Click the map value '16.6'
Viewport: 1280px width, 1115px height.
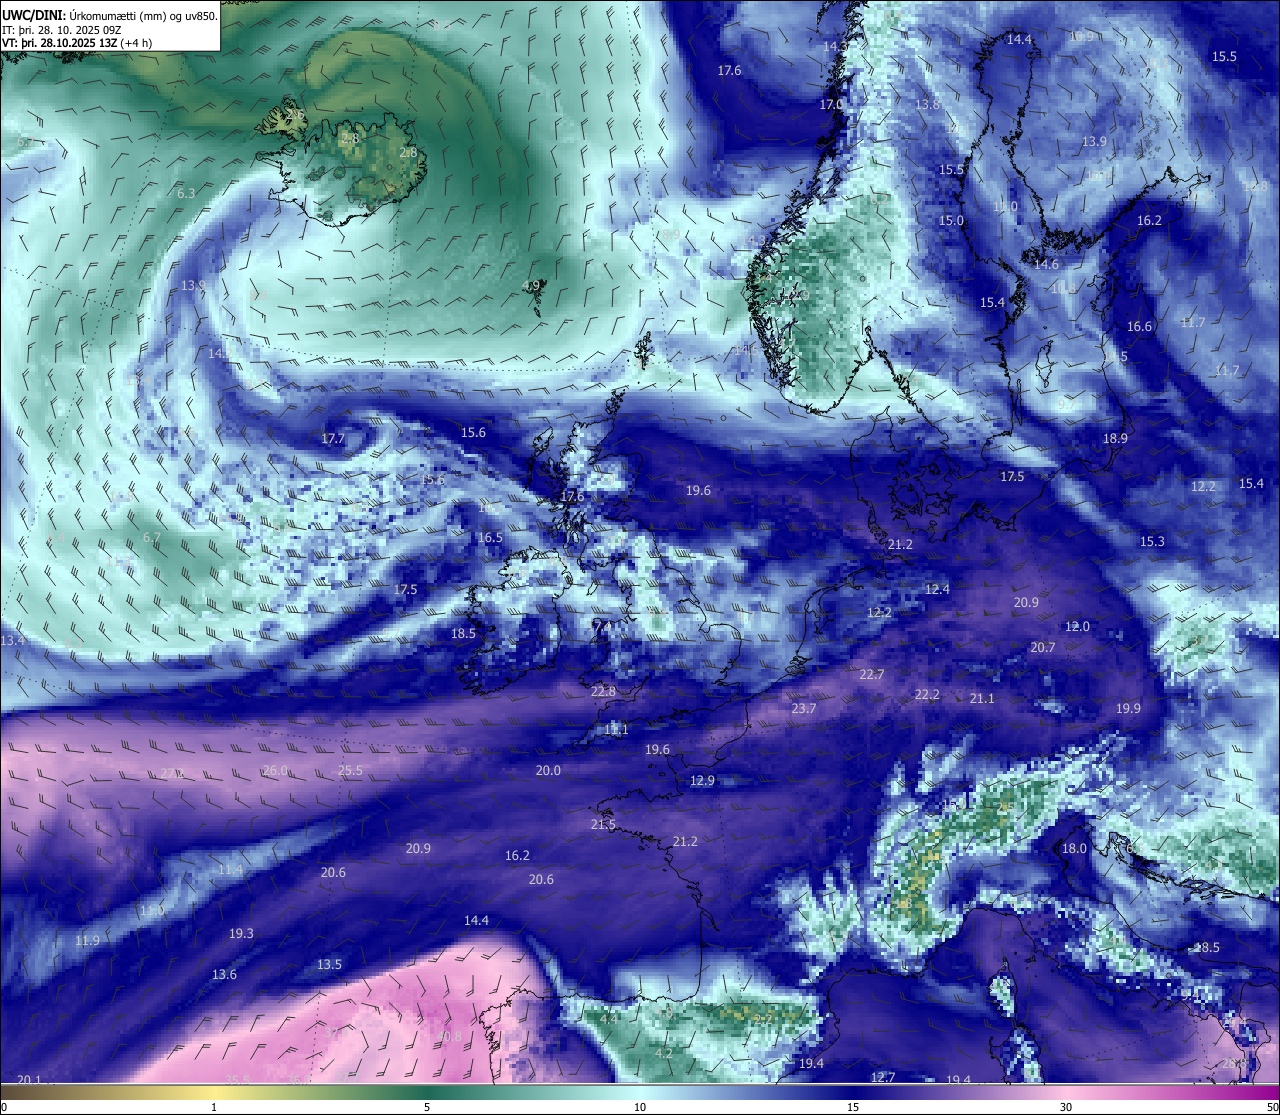(1139, 326)
